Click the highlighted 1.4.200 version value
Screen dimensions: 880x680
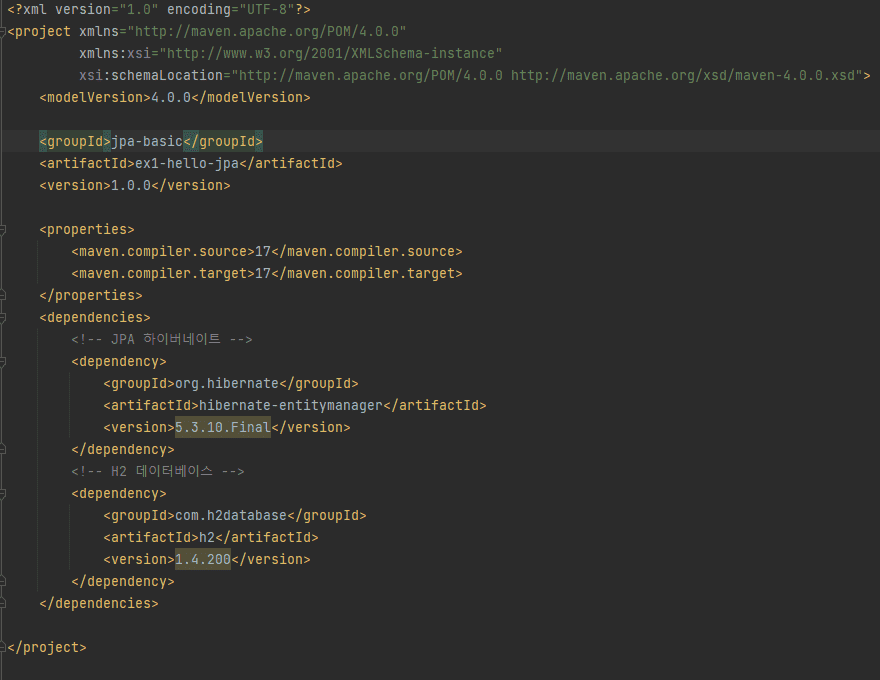tap(203, 559)
